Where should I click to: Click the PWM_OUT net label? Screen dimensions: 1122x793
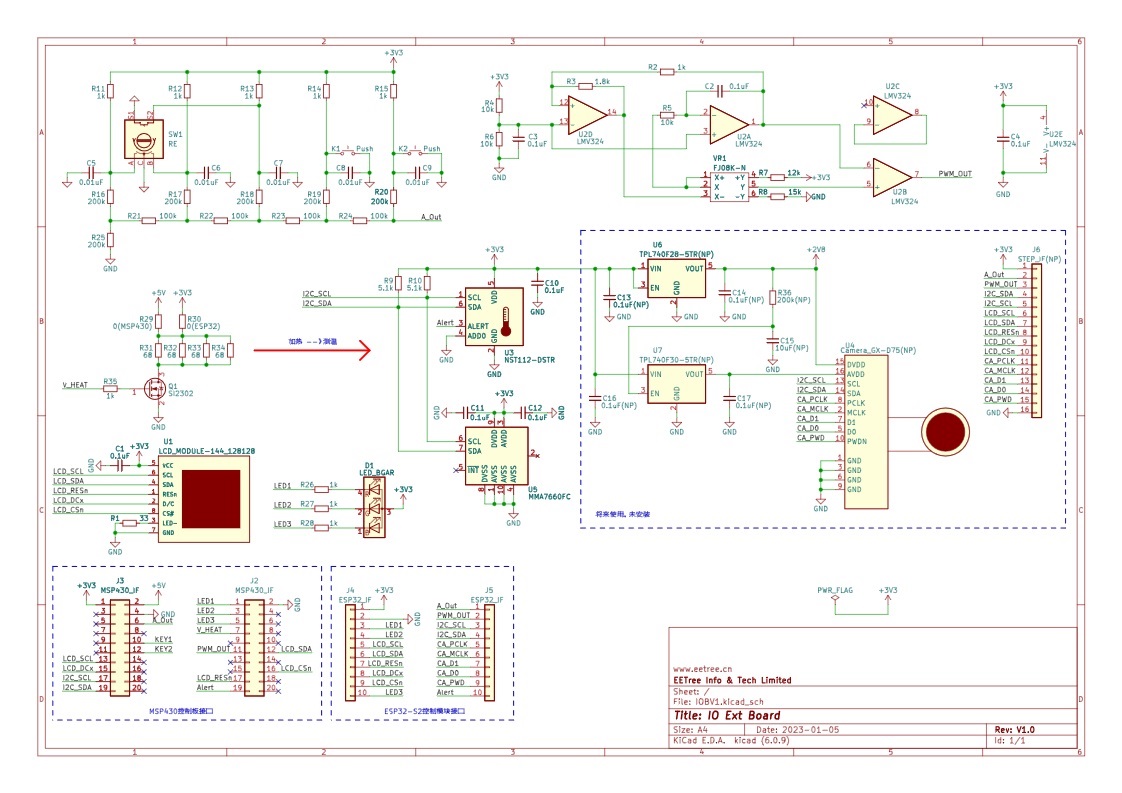(x=955, y=174)
